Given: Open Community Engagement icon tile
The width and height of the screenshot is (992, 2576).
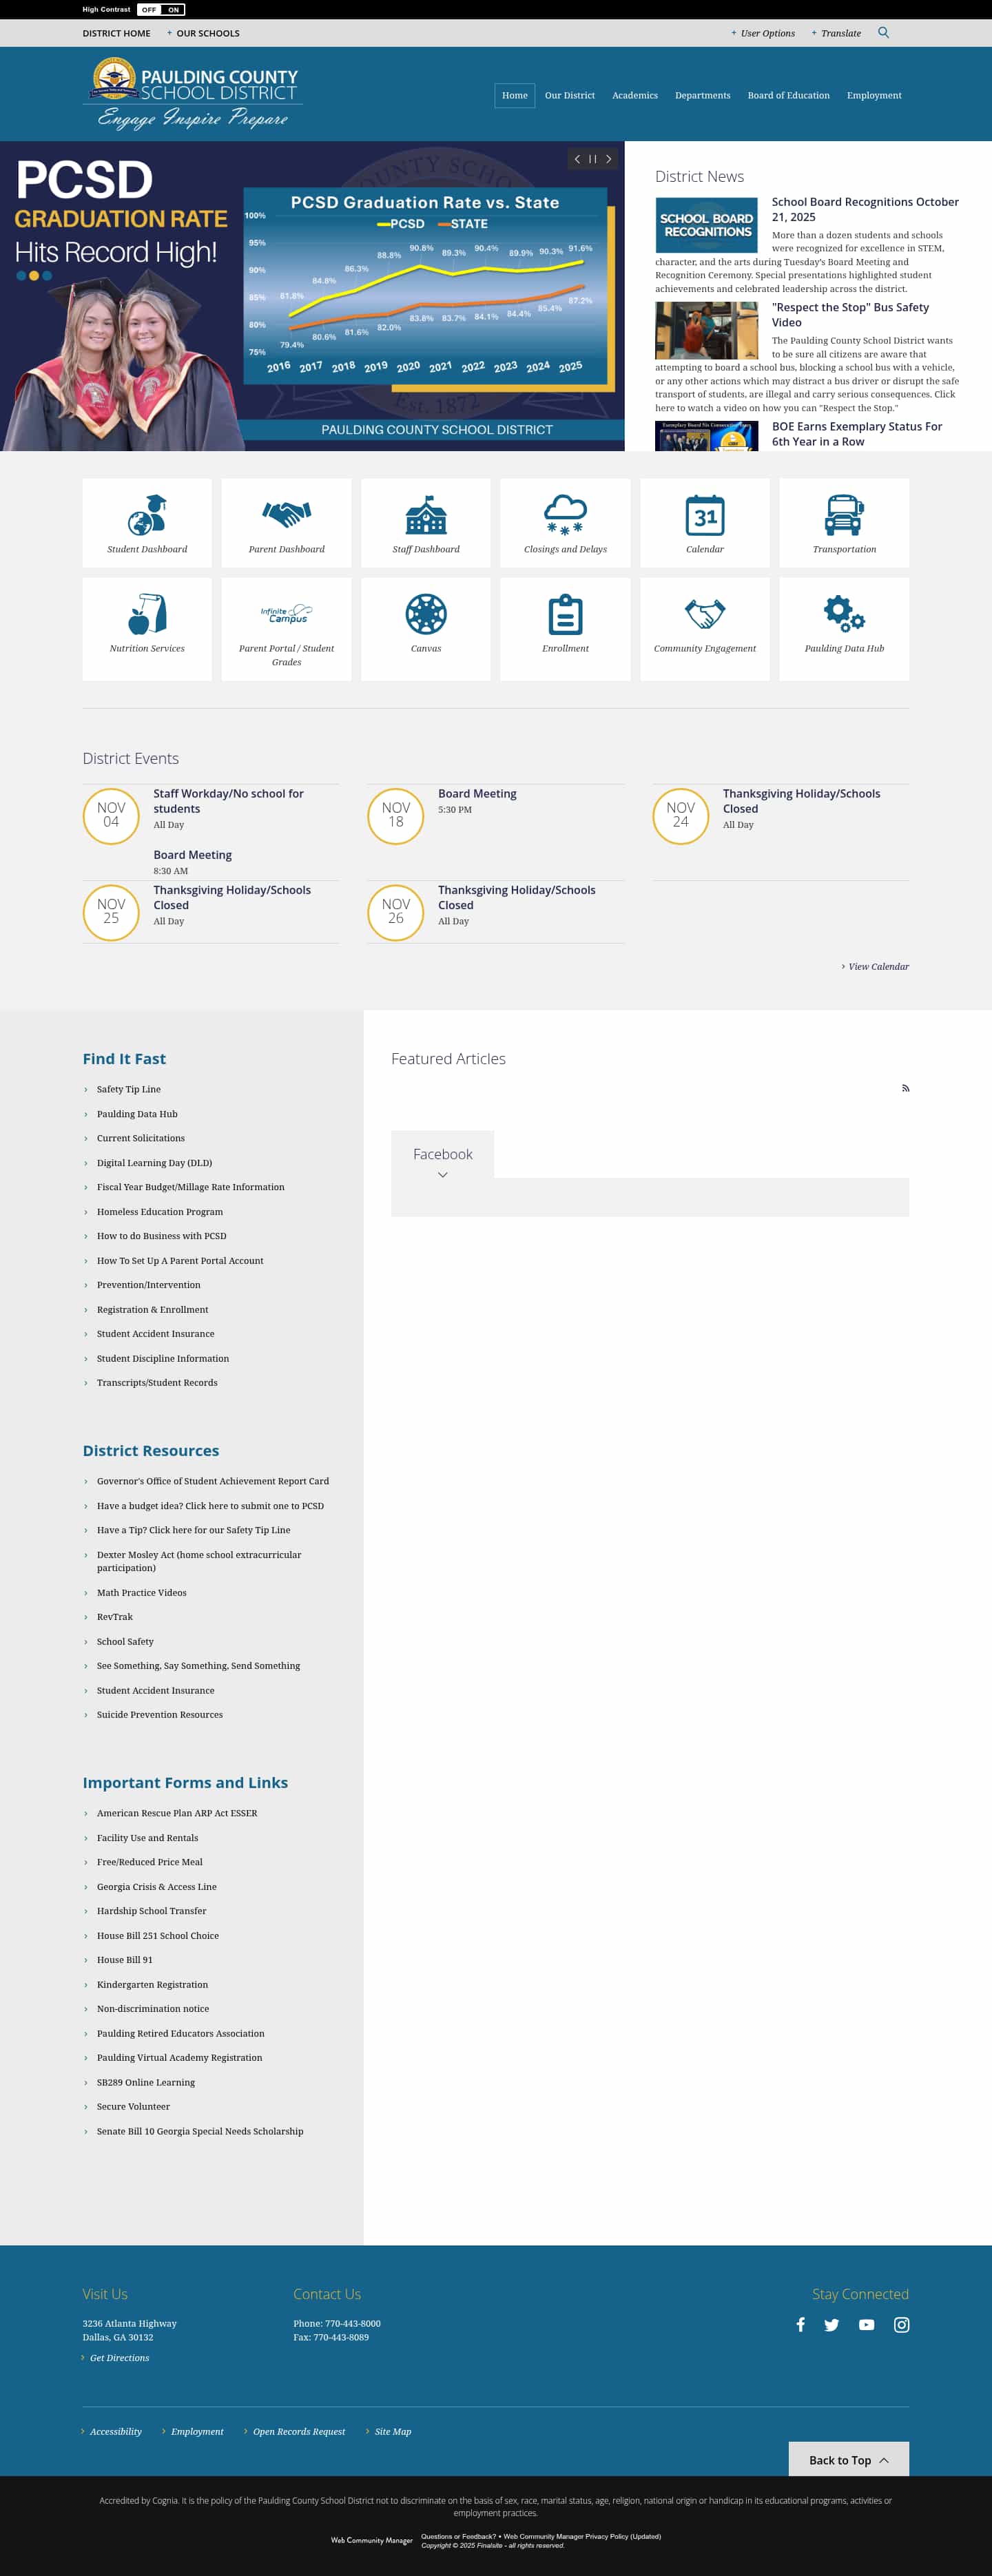Looking at the screenshot, I should tap(705, 629).
